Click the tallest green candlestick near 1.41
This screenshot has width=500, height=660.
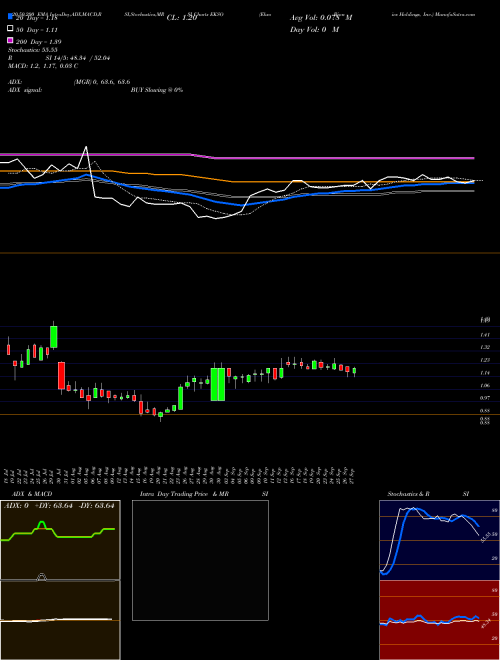point(53,337)
